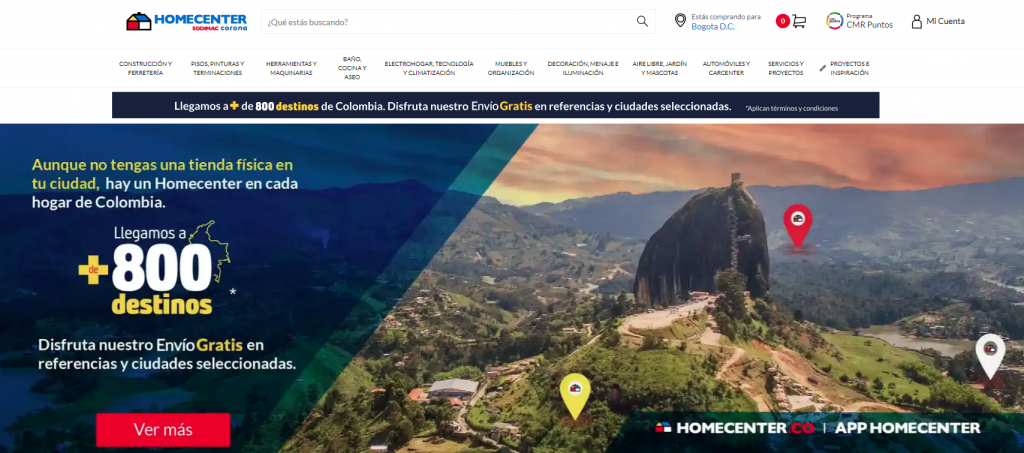Open the CMR Puntos program icon
This screenshot has height=453, width=1024.
pos(835,21)
